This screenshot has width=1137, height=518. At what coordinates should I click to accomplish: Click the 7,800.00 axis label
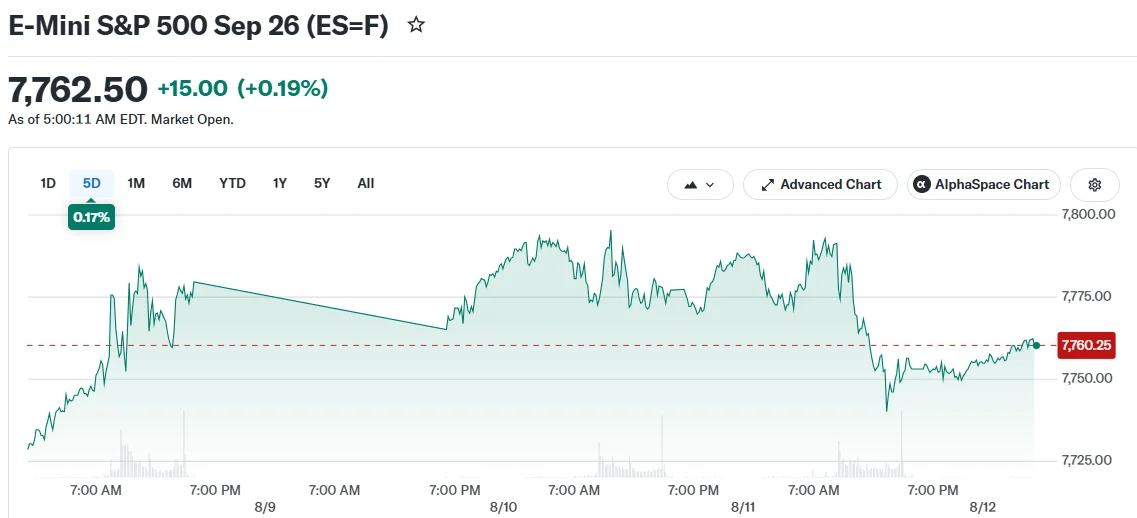click(1088, 214)
